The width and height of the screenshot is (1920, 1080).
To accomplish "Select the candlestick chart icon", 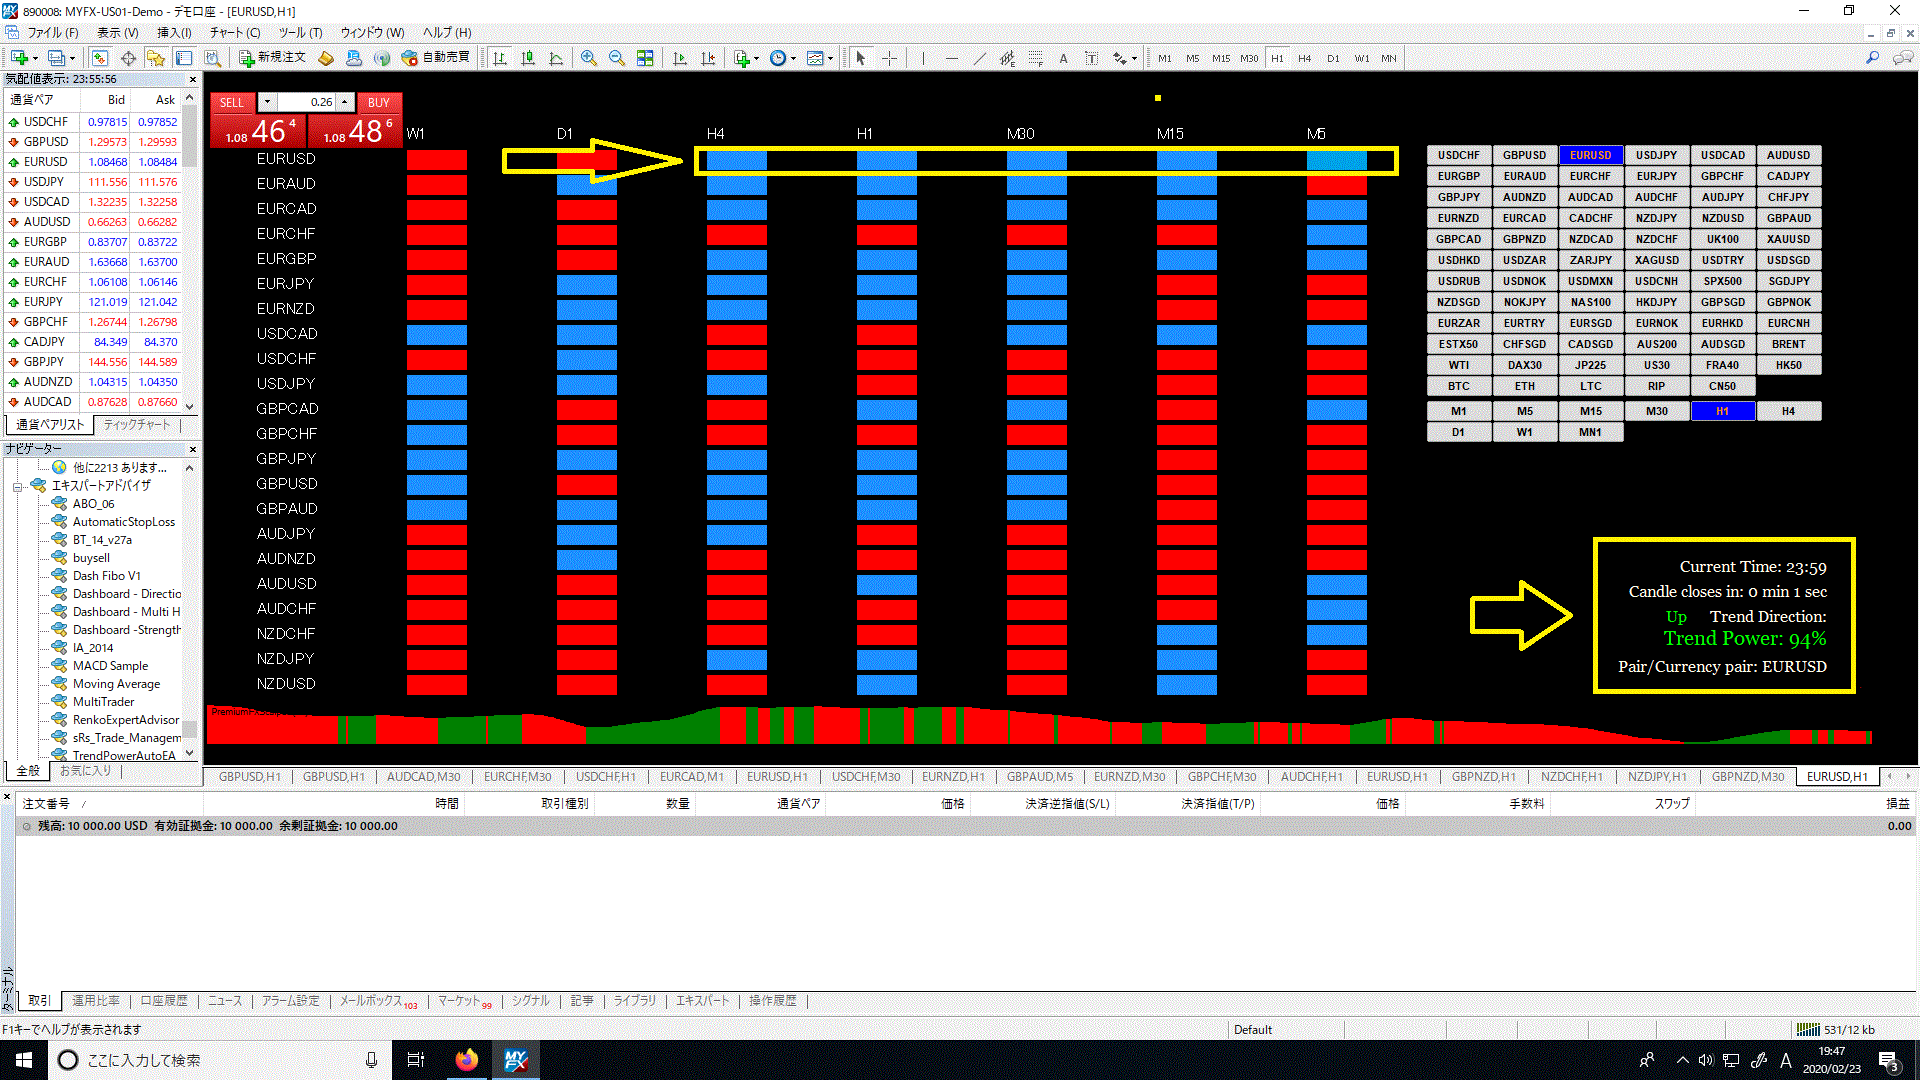I will coord(528,58).
